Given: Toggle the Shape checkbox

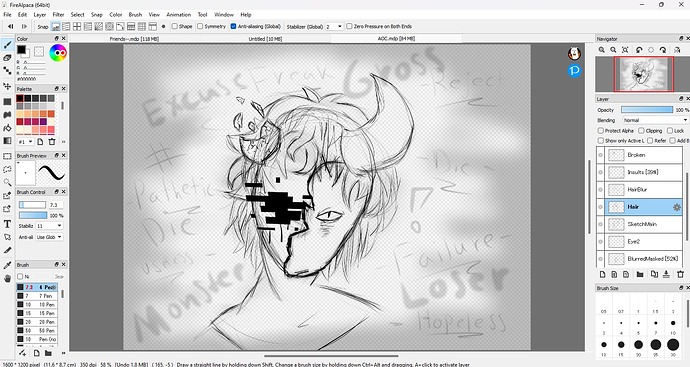Looking at the screenshot, I should 175,26.
